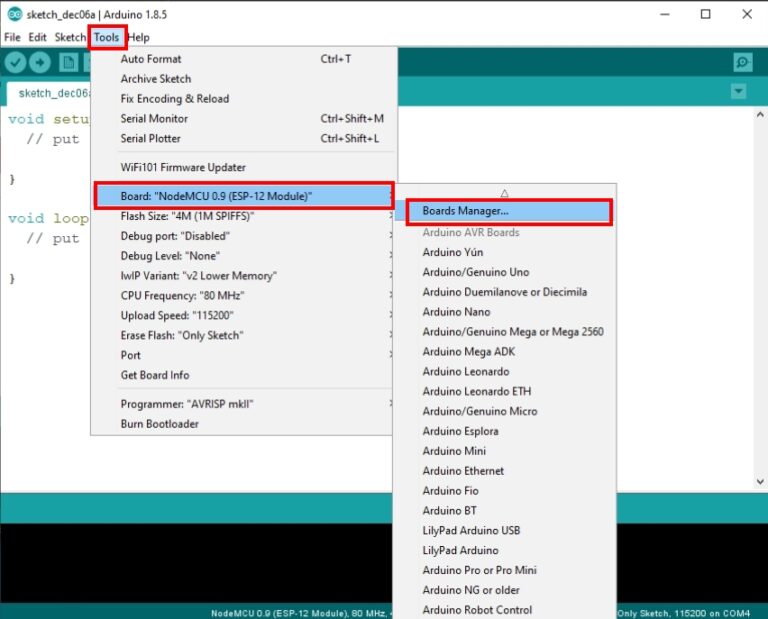
Task: Click the Upload arrow toolbar icon
Action: [x=40, y=62]
